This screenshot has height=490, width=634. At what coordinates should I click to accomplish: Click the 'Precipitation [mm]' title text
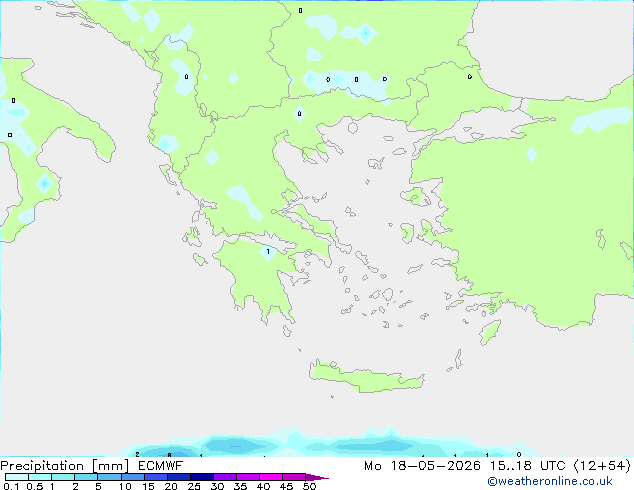(64, 466)
